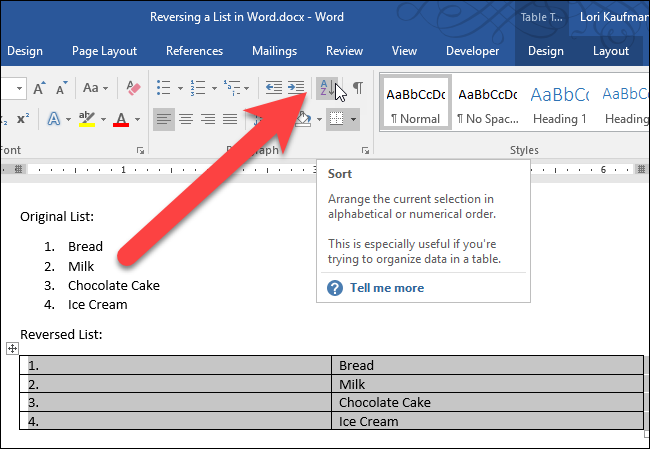Switch to the Page Layout tab
The height and width of the screenshot is (449, 650).
click(105, 51)
